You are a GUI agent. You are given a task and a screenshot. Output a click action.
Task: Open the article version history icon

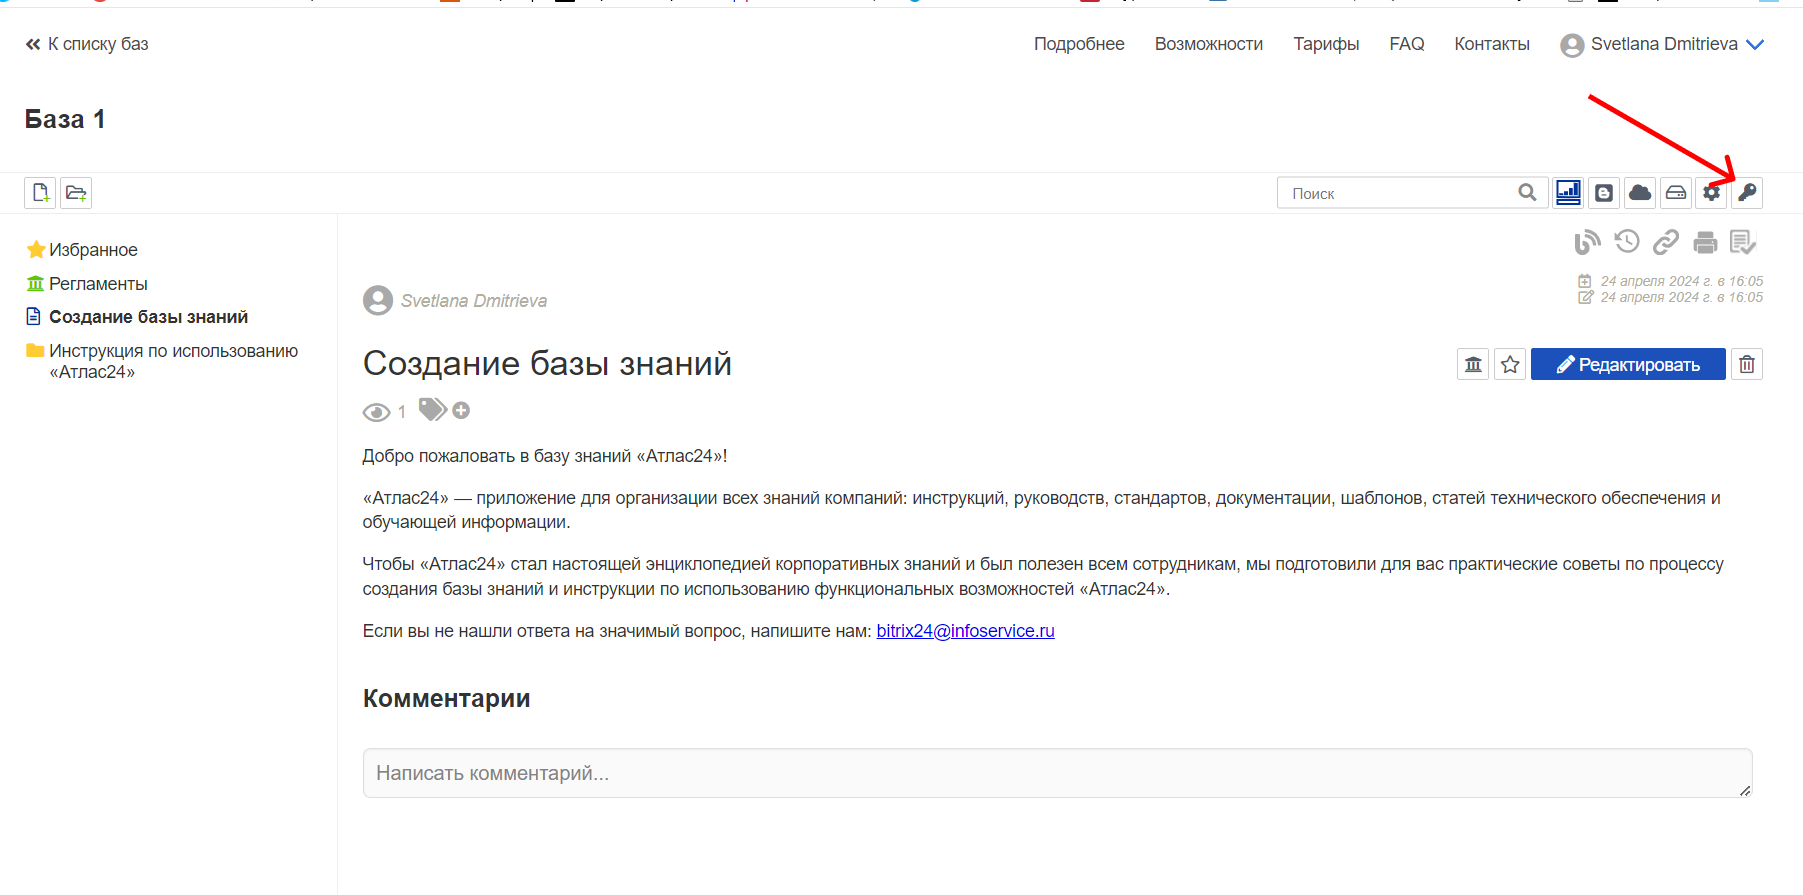1627,241
